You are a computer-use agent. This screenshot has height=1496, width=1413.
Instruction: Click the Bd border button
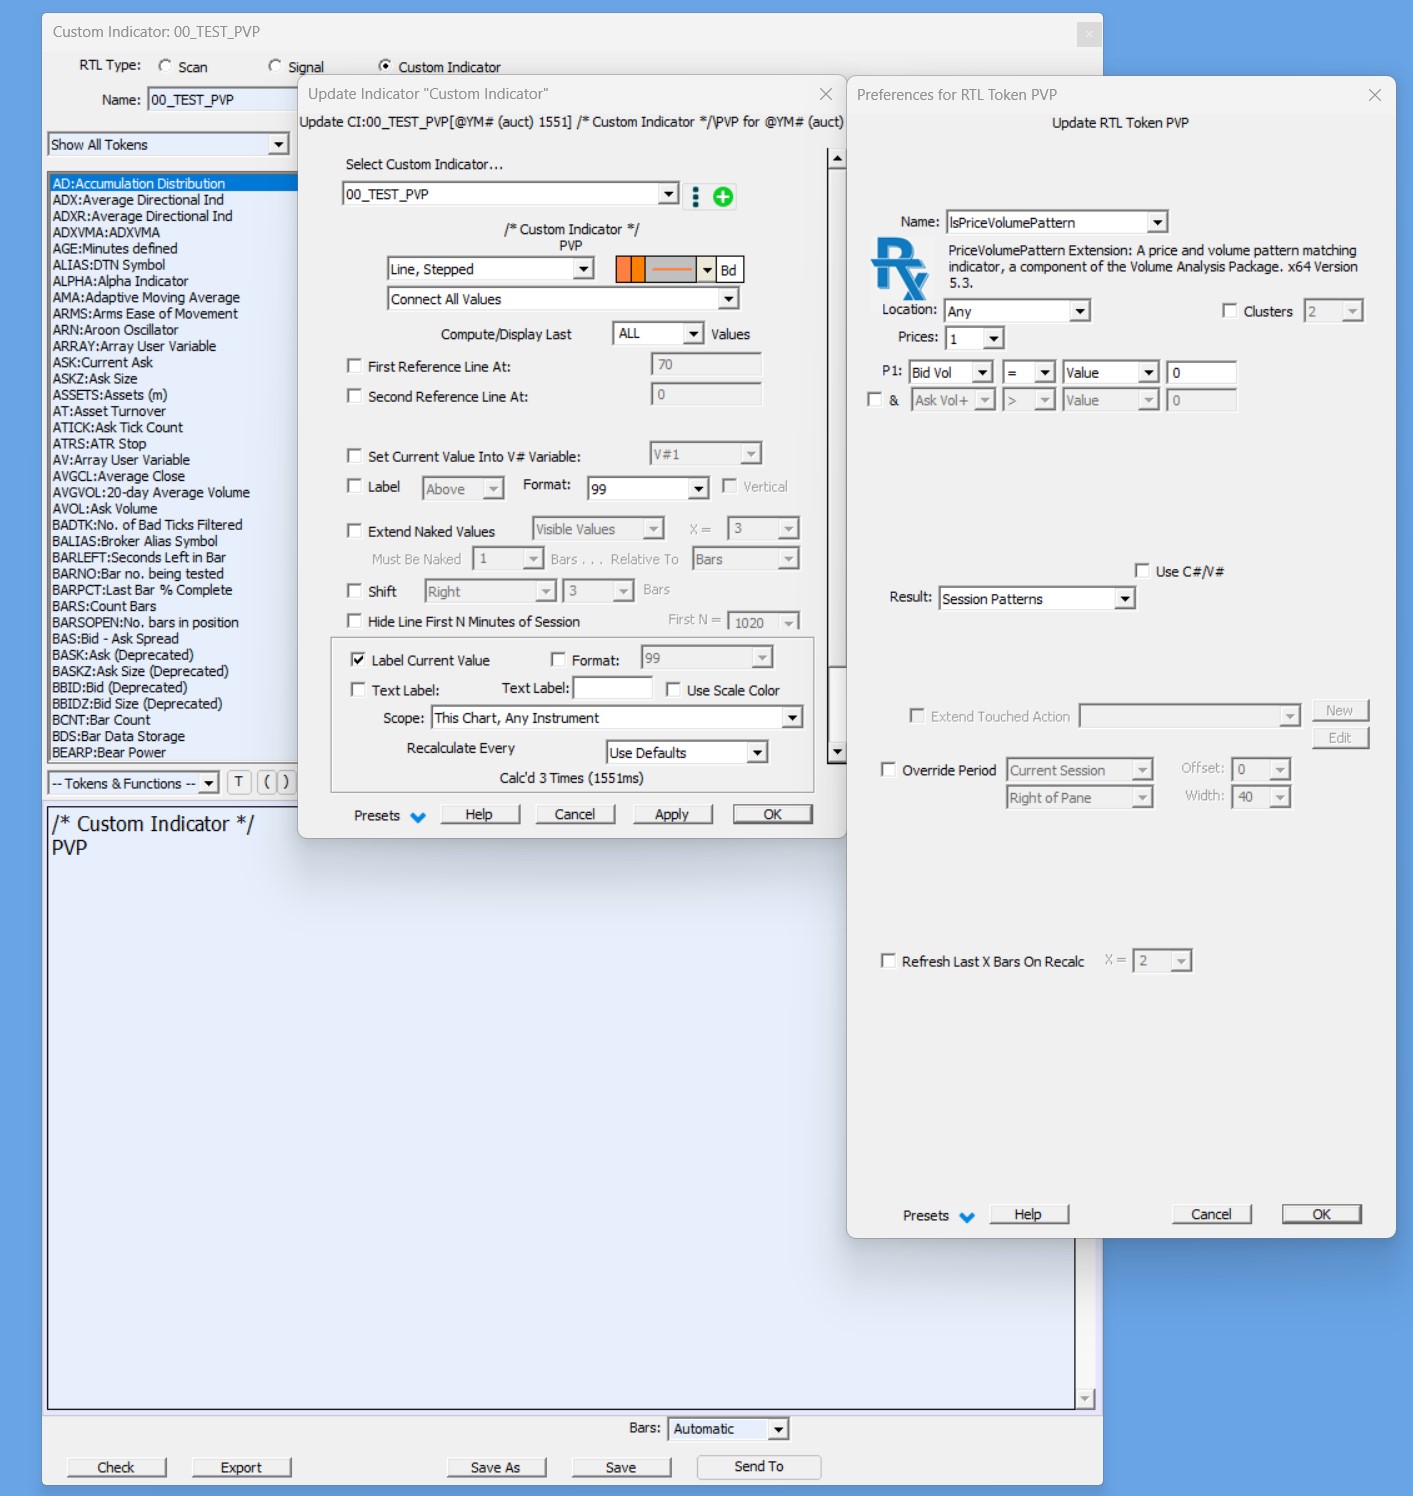pyautogui.click(x=729, y=270)
